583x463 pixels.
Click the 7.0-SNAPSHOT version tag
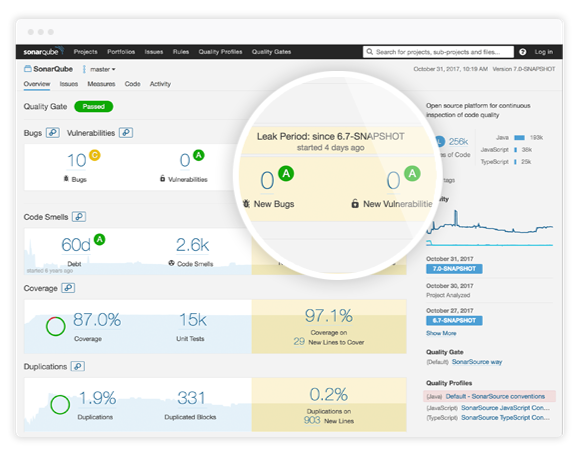(454, 269)
